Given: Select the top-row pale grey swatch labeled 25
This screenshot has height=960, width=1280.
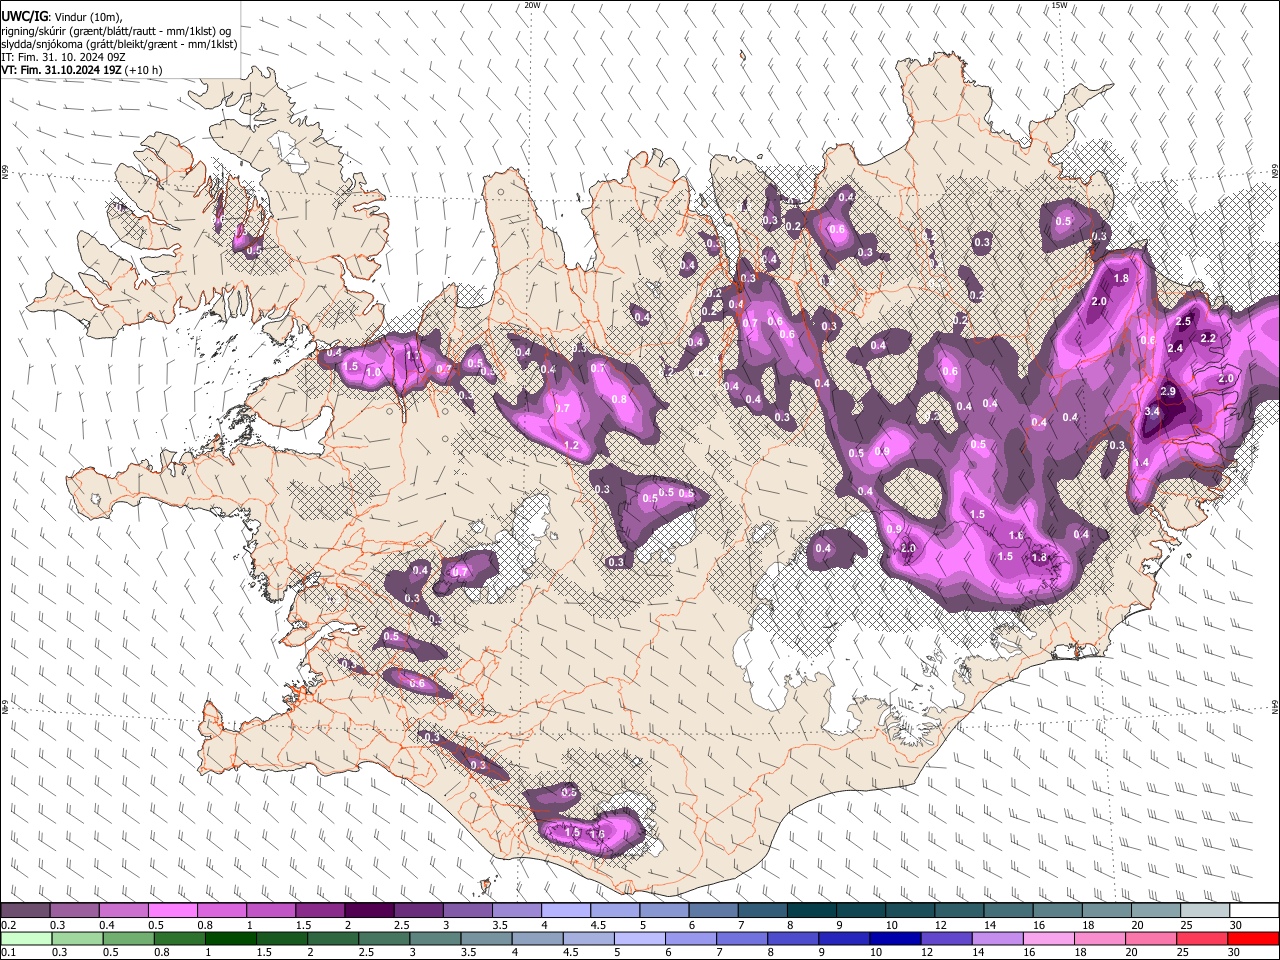Looking at the screenshot, I should (x=1205, y=910).
